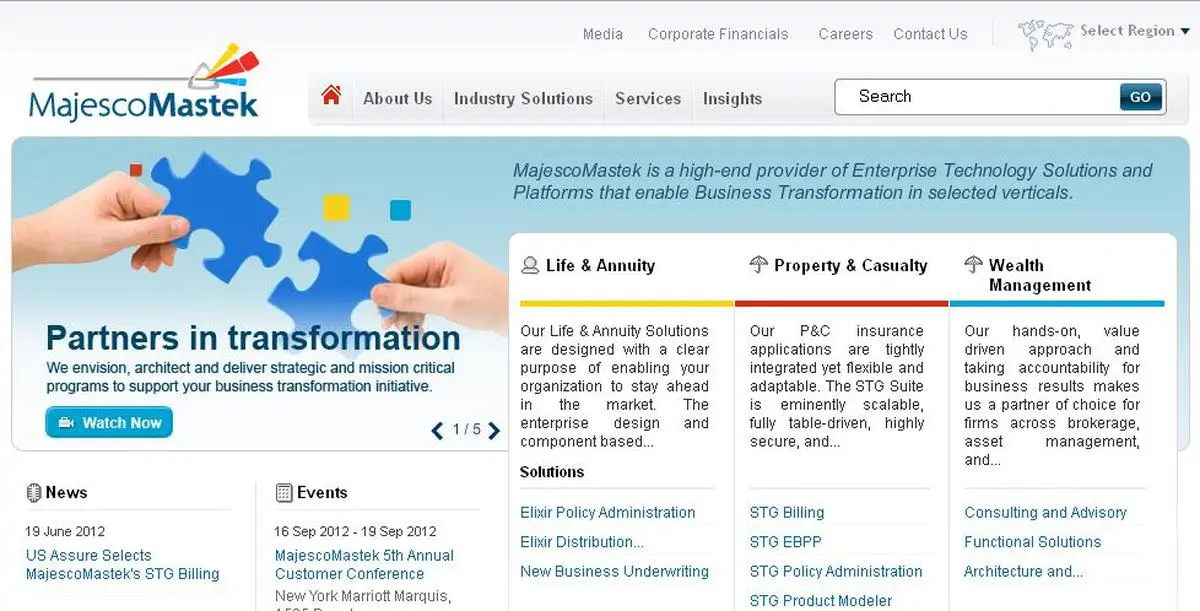Screen dimensions: 1200x611
Task: Click the 'high-end provider' tagline text
Action: coord(832,181)
